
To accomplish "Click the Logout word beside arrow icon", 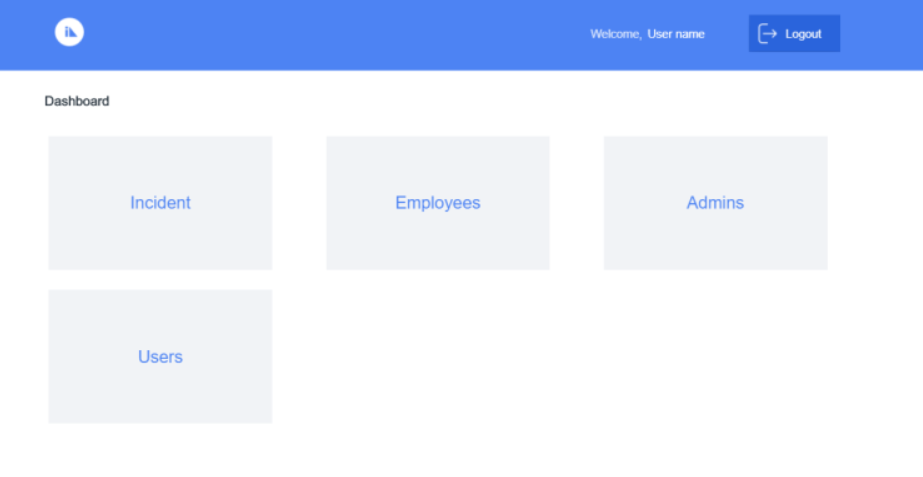I will pyautogui.click(x=803, y=34).
